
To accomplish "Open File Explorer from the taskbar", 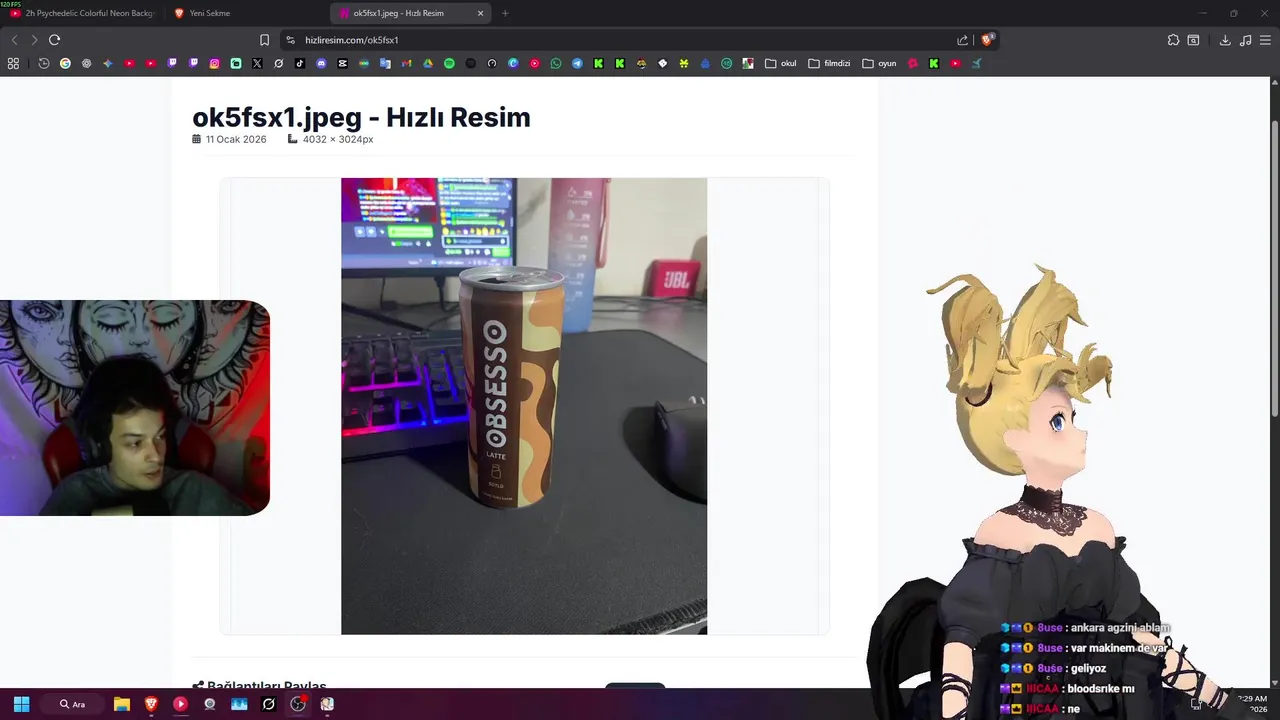I will [122, 704].
